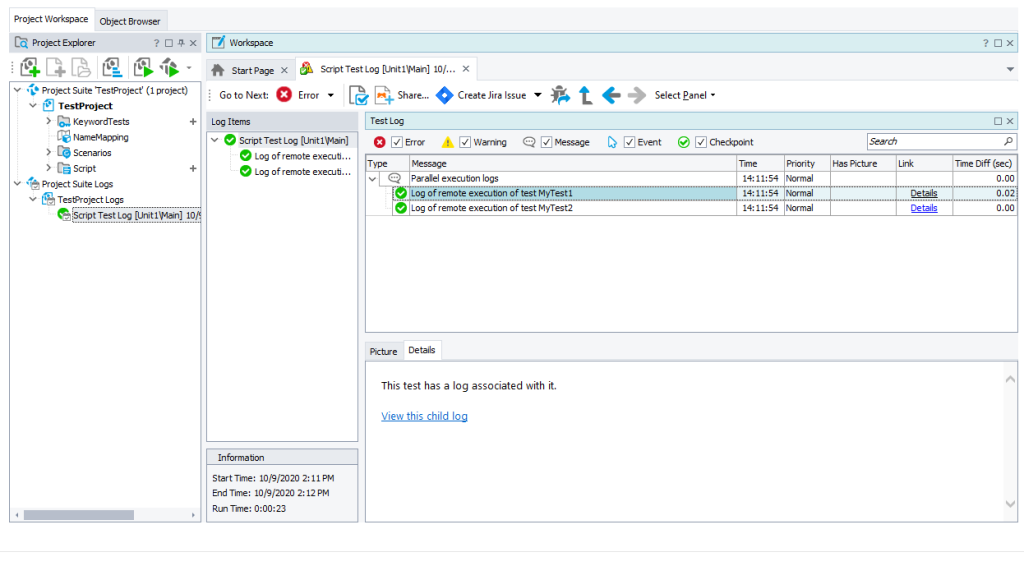Expand the Scenarios folder
This screenshot has width=1024, height=566.
[x=48, y=152]
